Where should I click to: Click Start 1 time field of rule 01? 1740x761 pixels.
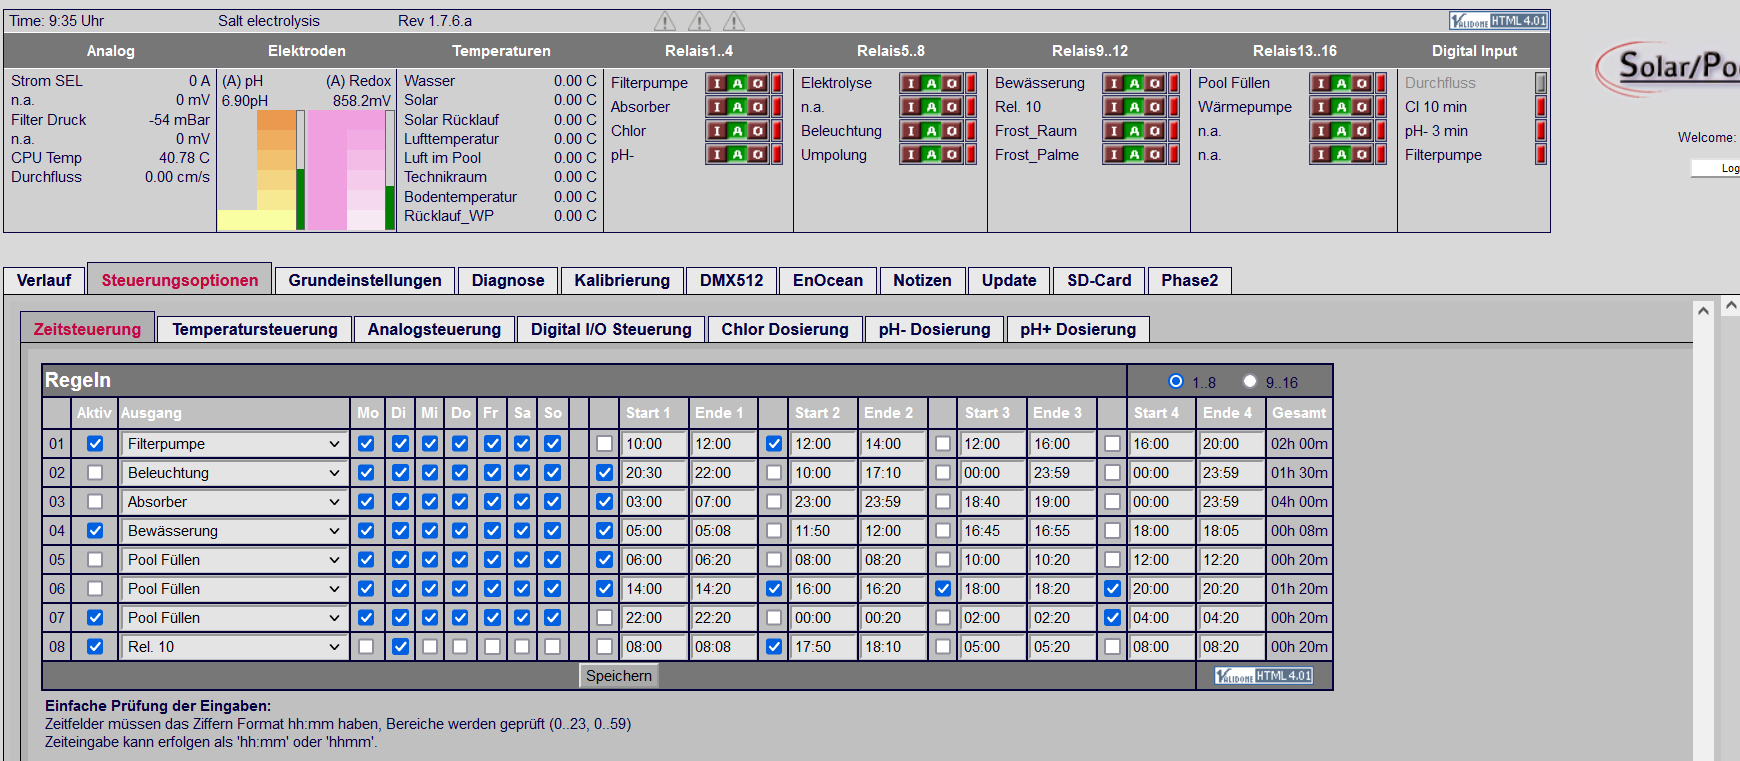(654, 444)
